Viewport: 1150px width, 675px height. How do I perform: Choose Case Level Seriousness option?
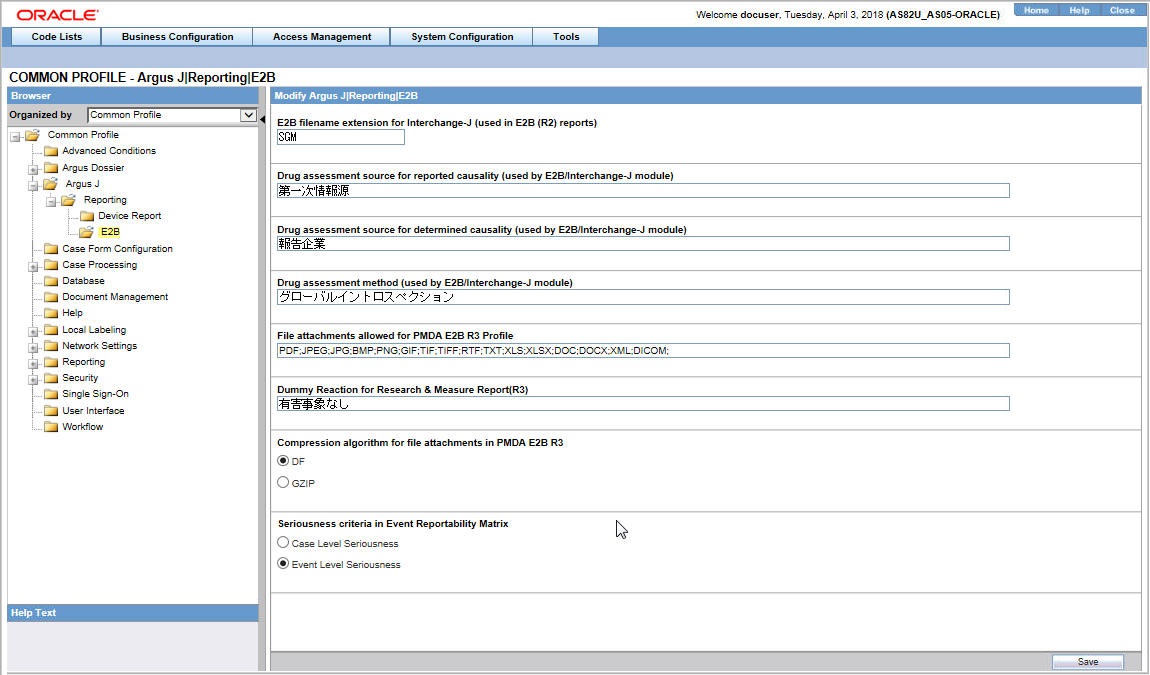click(283, 543)
